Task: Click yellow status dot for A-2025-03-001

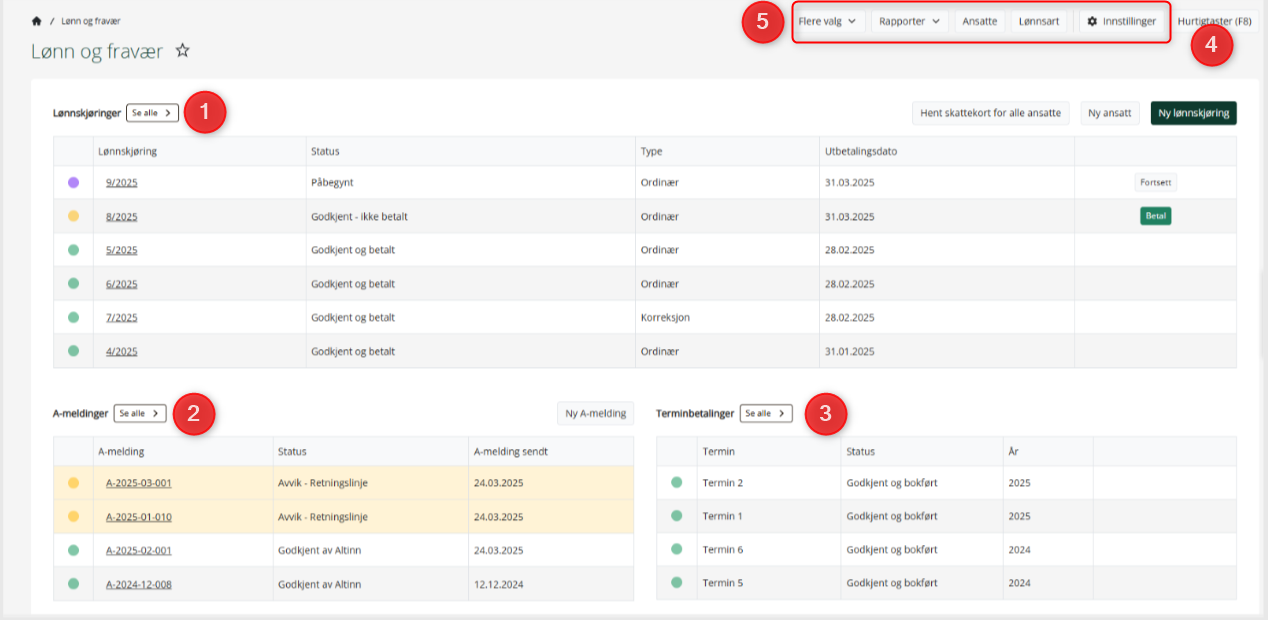Action: pyautogui.click(x=73, y=483)
